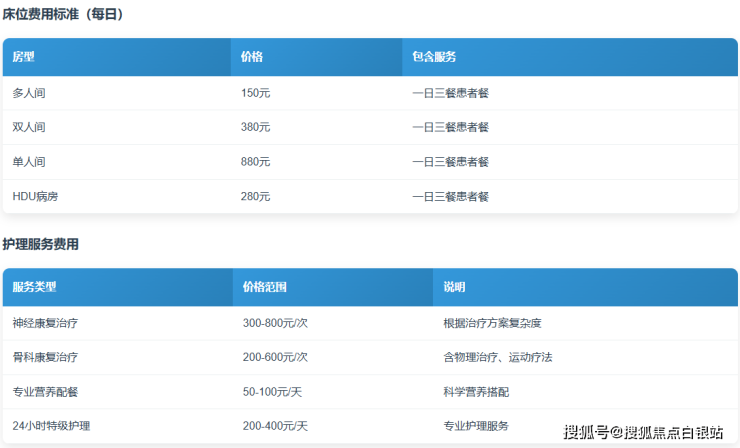Select the 多人间 room type cell
Image resolution: width=740 pixels, height=448 pixels.
pyautogui.click(x=29, y=93)
